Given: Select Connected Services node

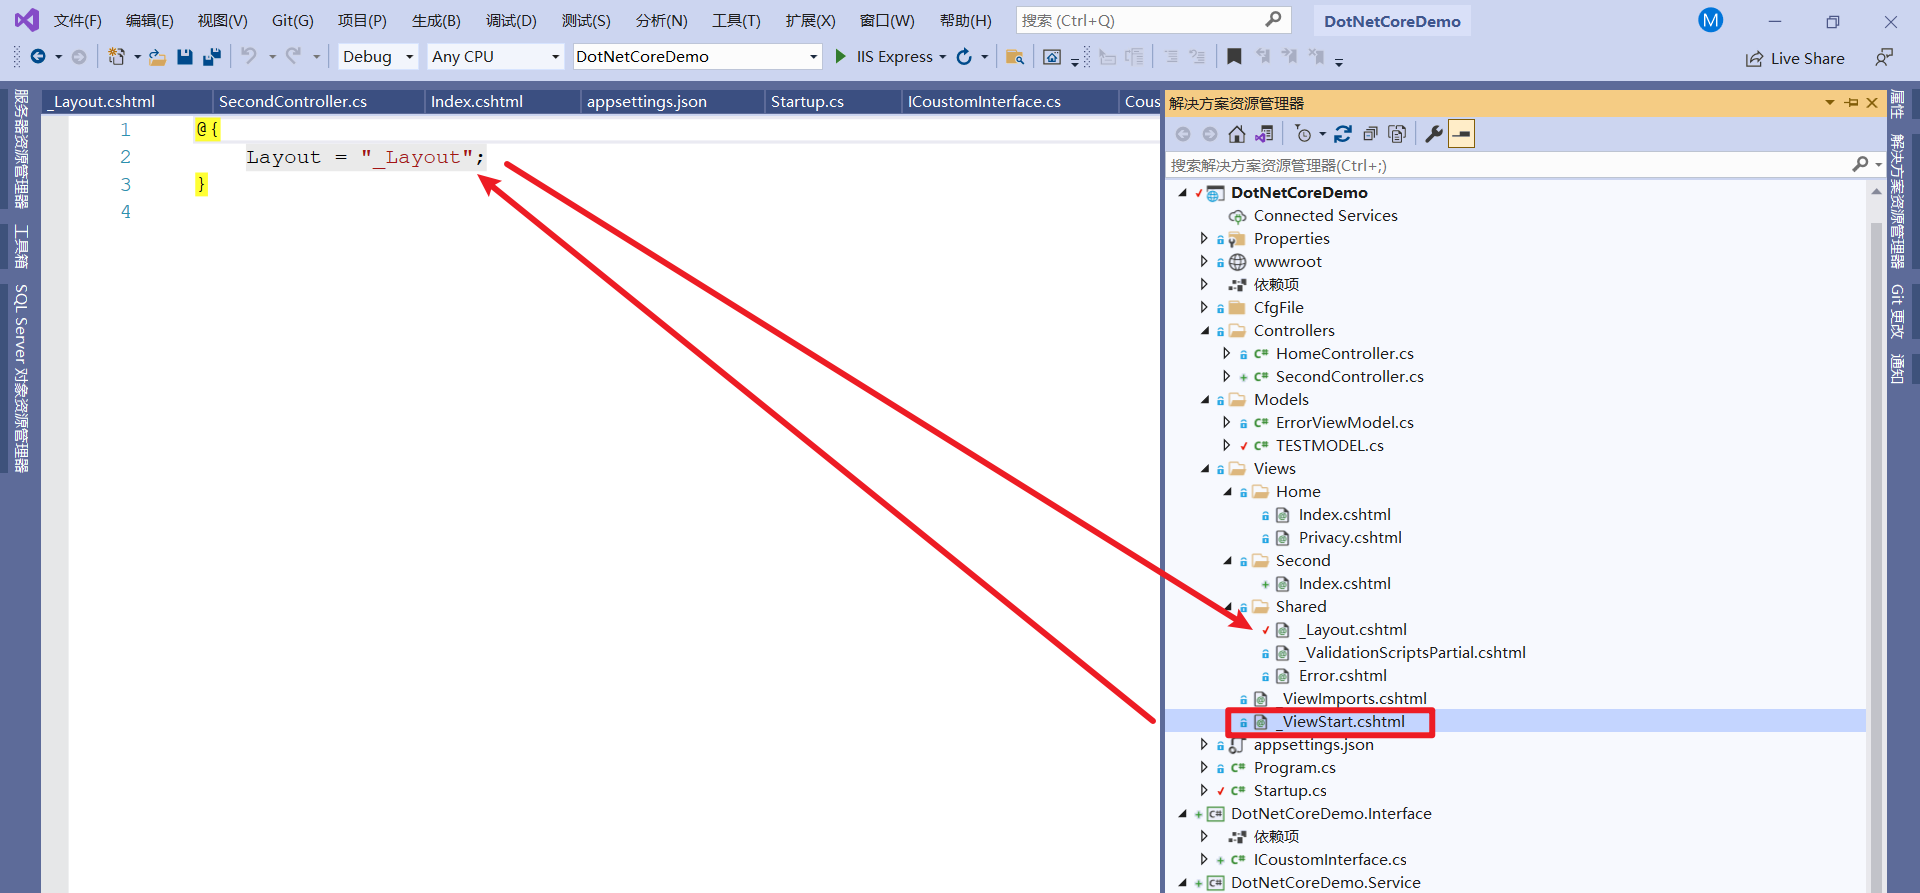Looking at the screenshot, I should (x=1326, y=215).
